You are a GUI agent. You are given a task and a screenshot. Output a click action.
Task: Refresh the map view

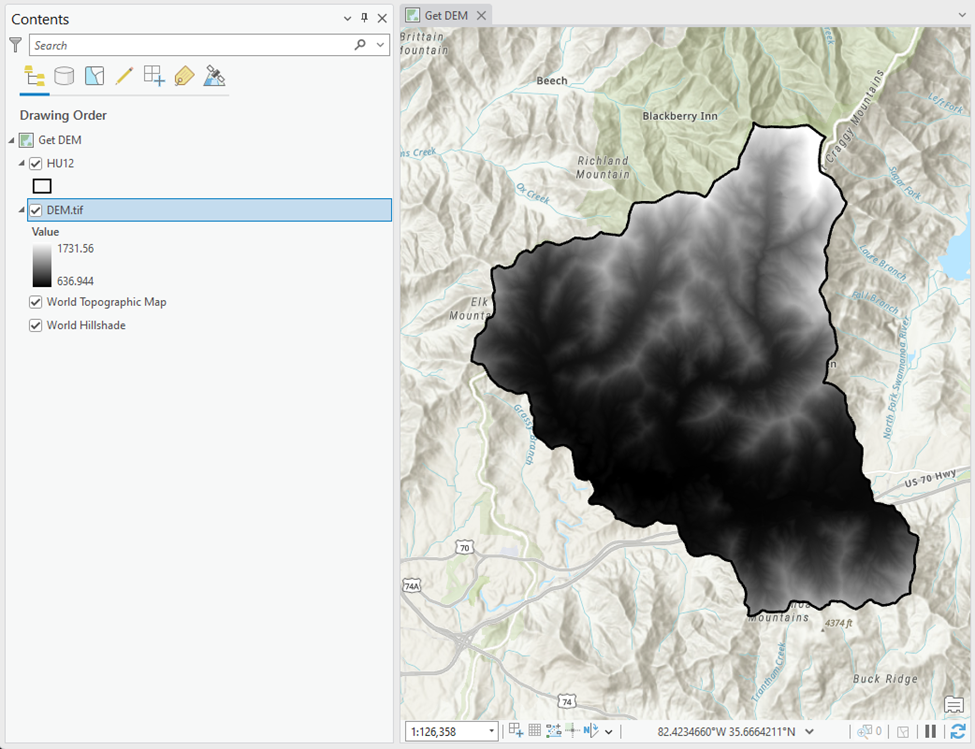click(x=957, y=732)
